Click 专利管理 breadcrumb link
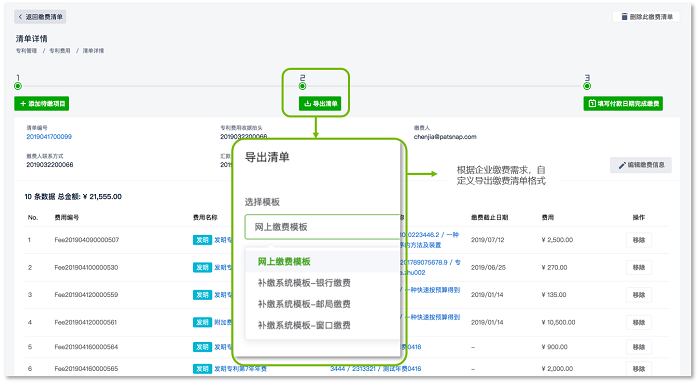The image size is (700, 386). [27, 51]
